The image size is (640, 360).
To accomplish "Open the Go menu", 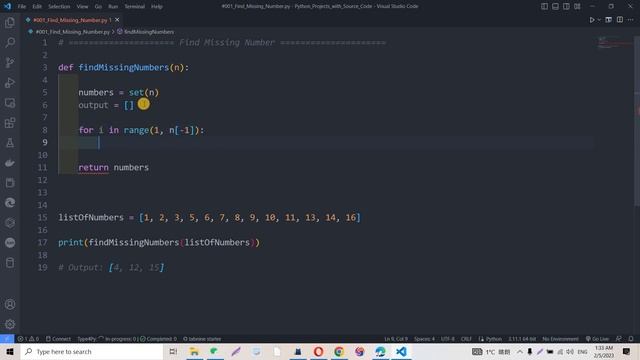I will pos(98,7).
